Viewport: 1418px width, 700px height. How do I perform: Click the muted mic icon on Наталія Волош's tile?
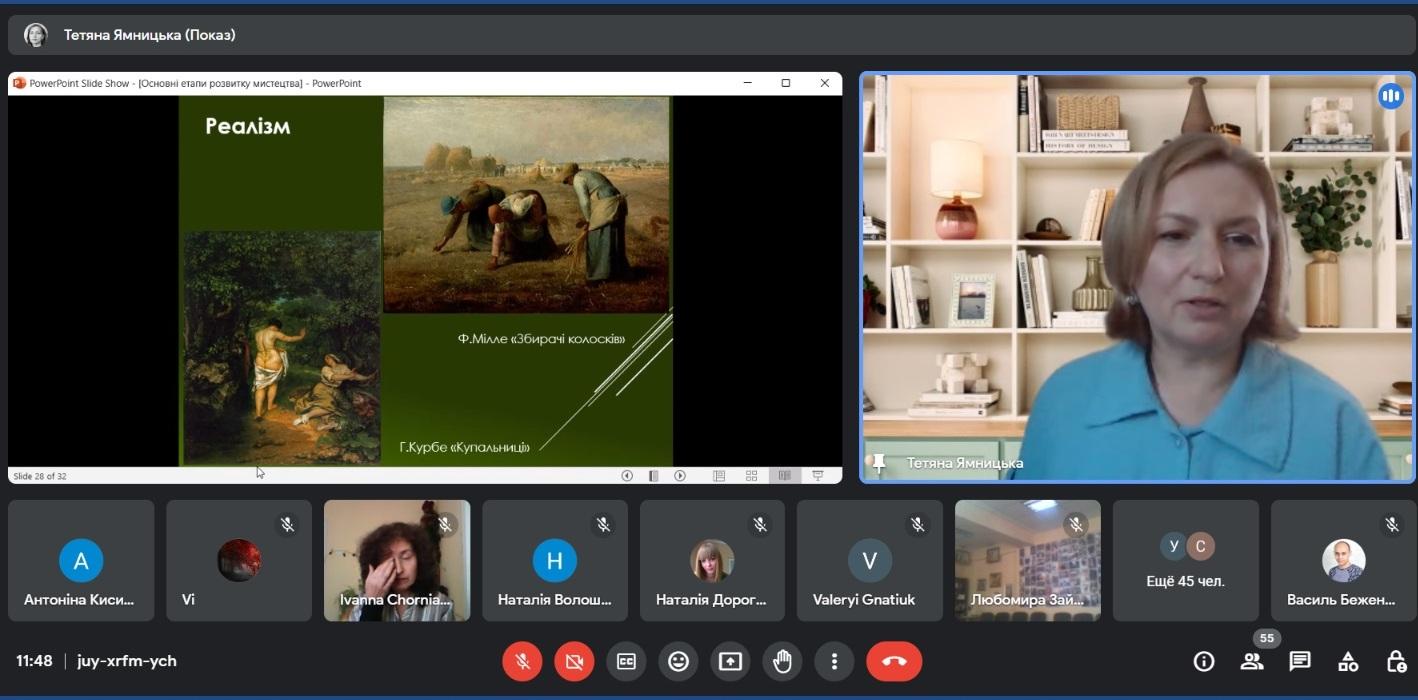click(x=603, y=524)
